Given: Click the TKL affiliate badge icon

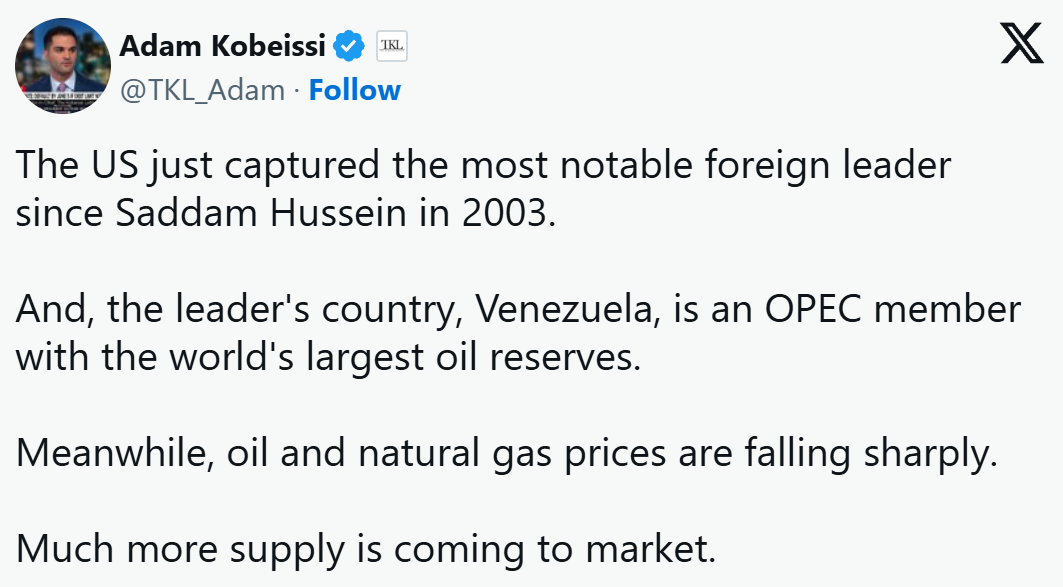Looking at the screenshot, I should 392,46.
